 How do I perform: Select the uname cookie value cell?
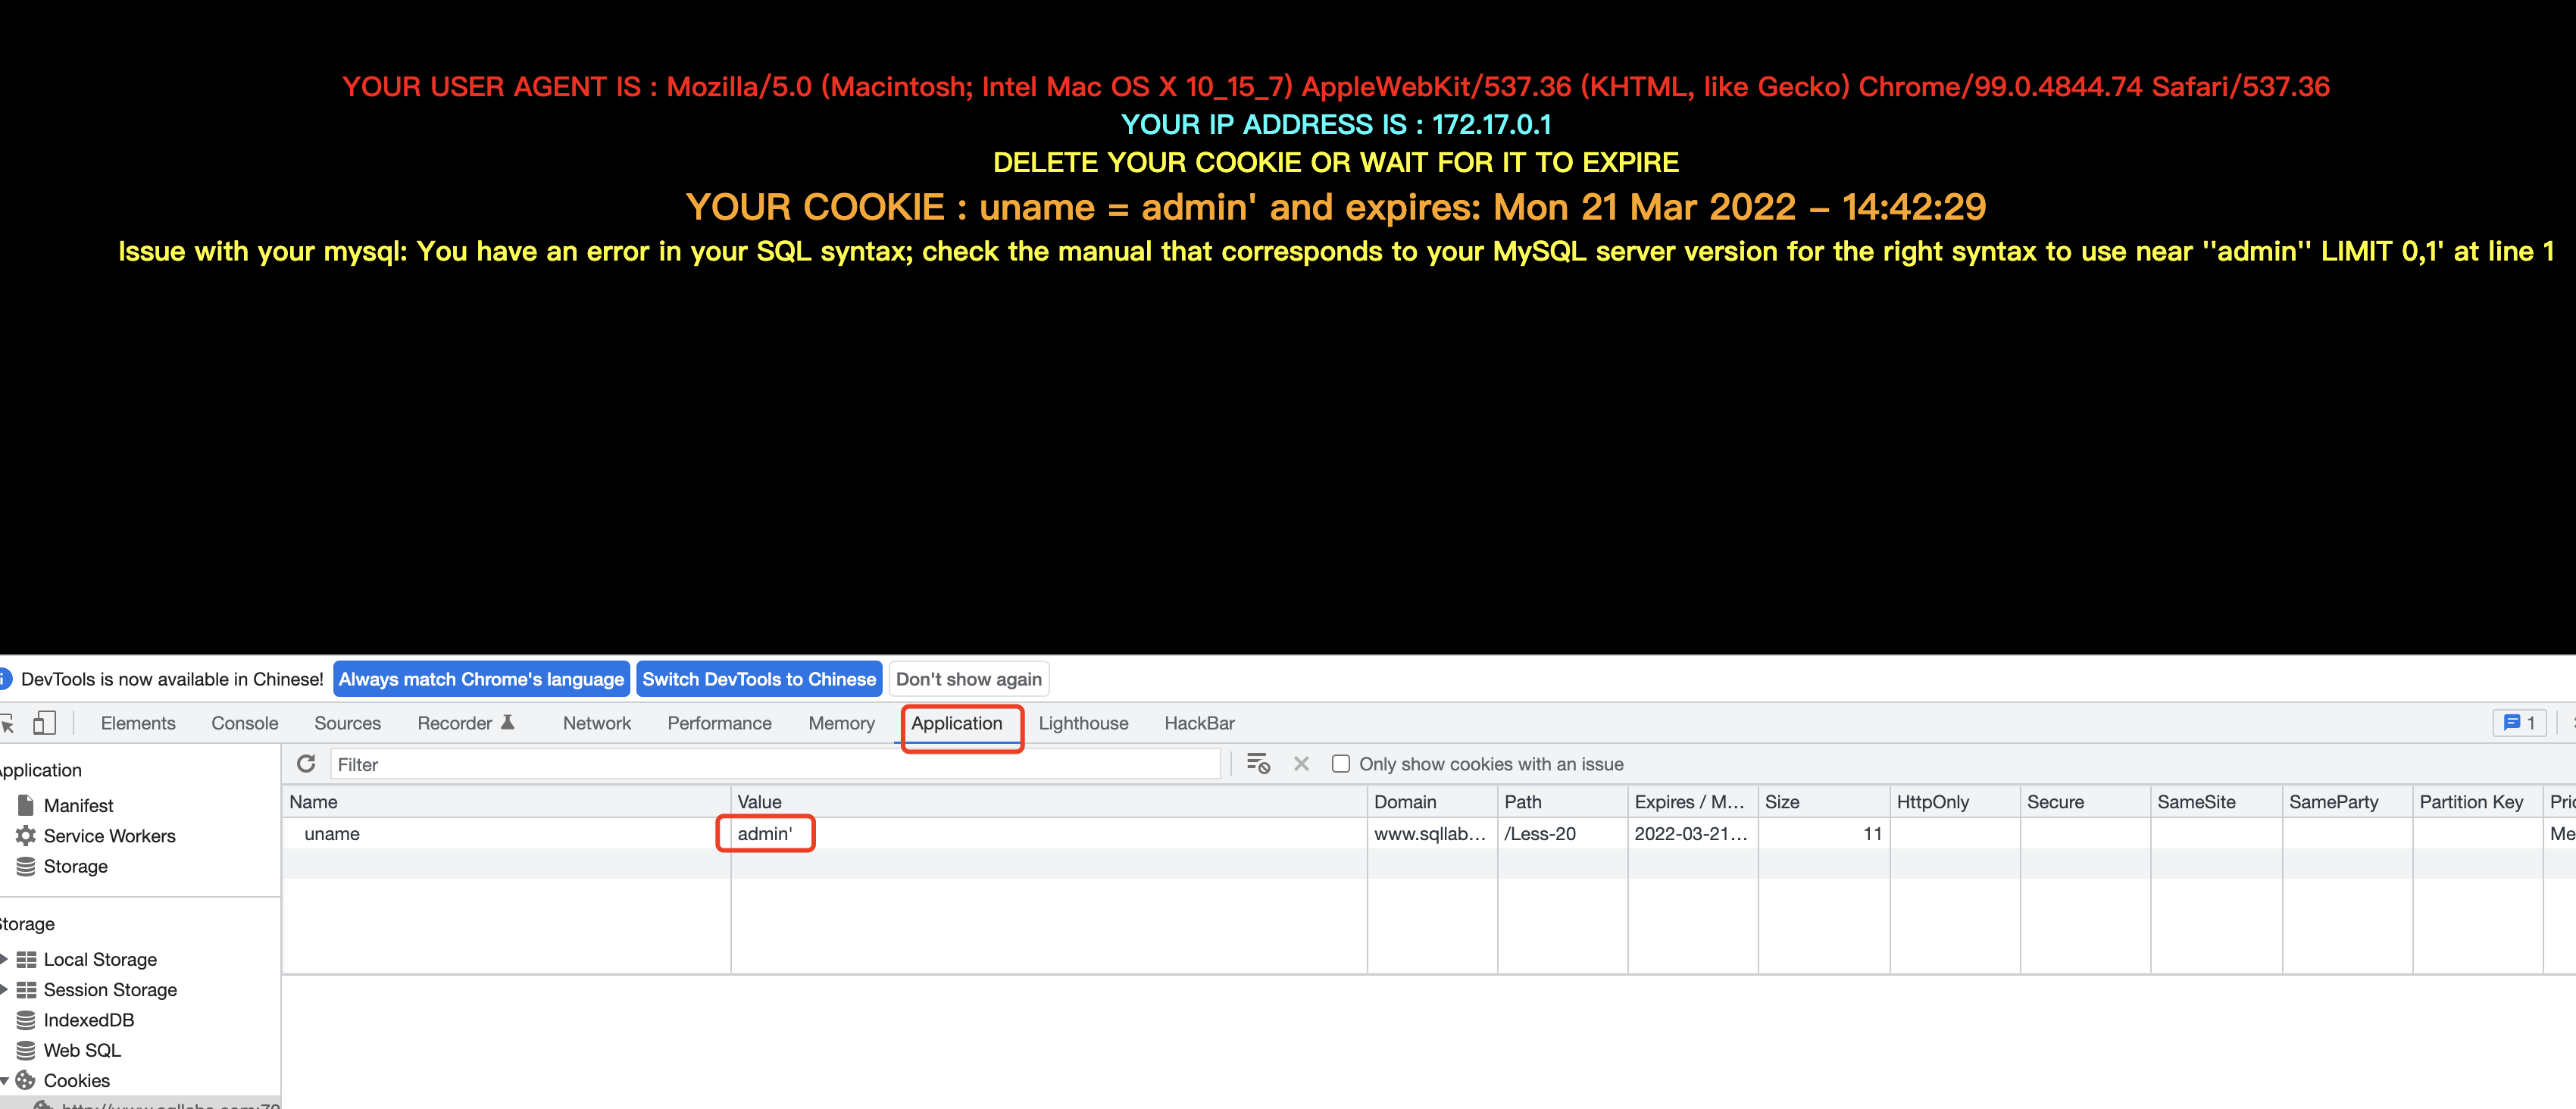tap(765, 834)
